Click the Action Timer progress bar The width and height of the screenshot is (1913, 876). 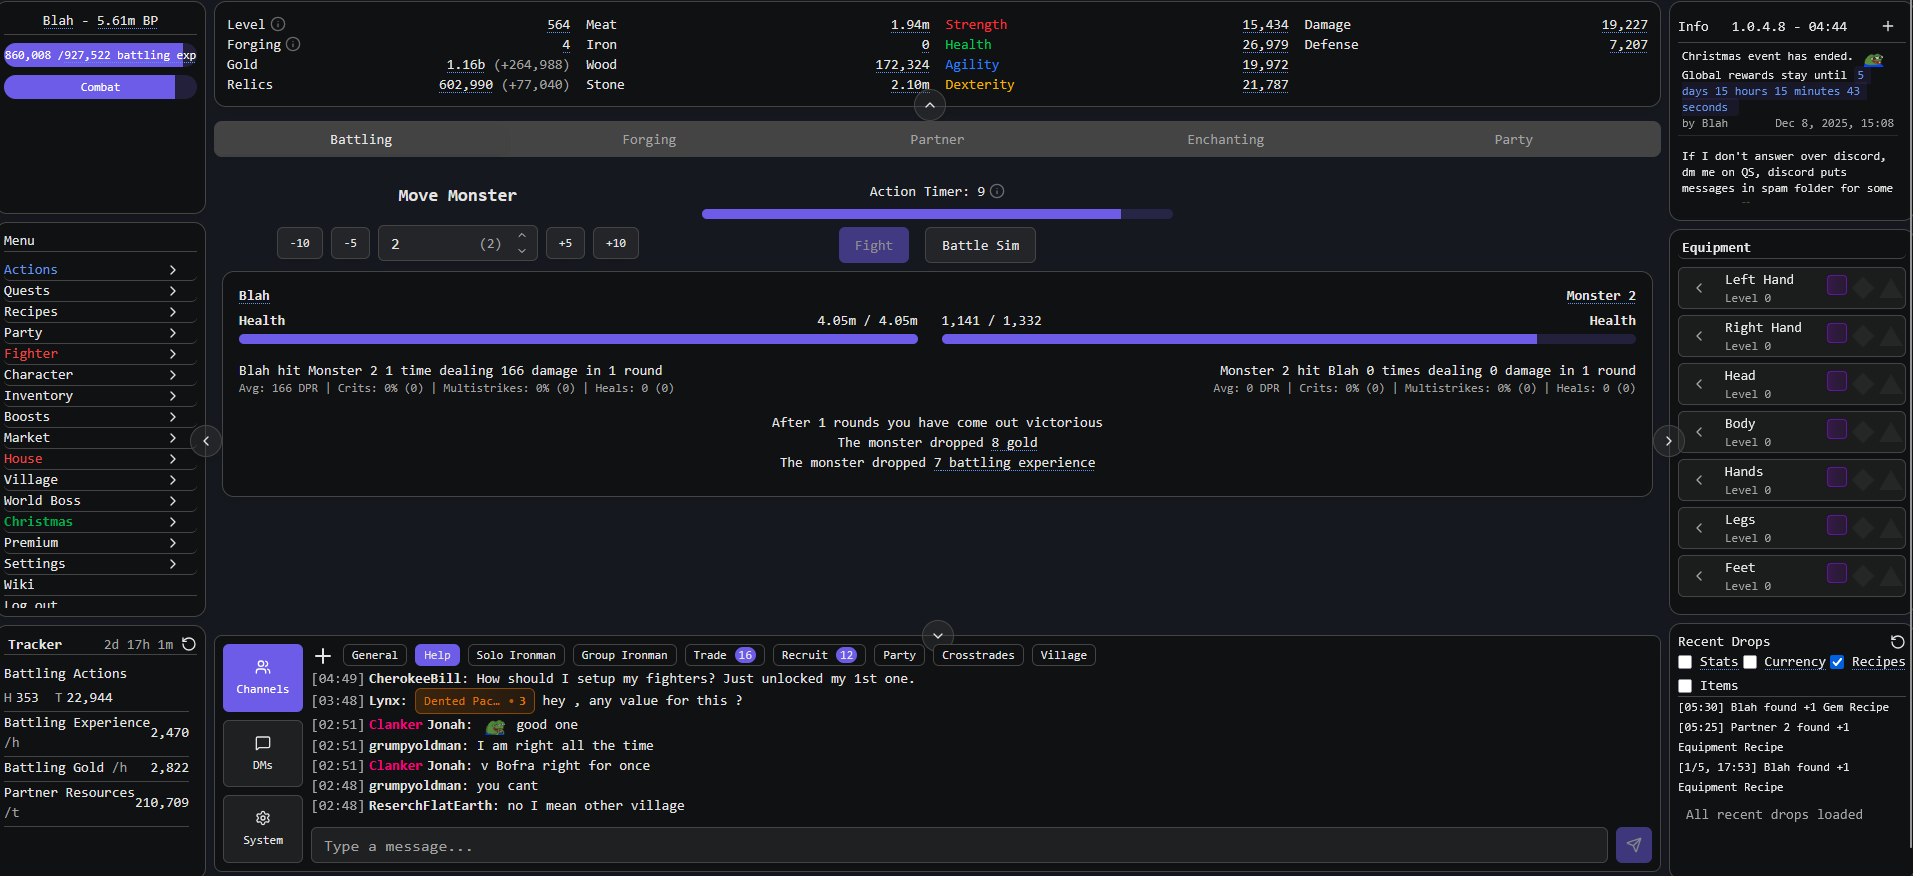[937, 214]
